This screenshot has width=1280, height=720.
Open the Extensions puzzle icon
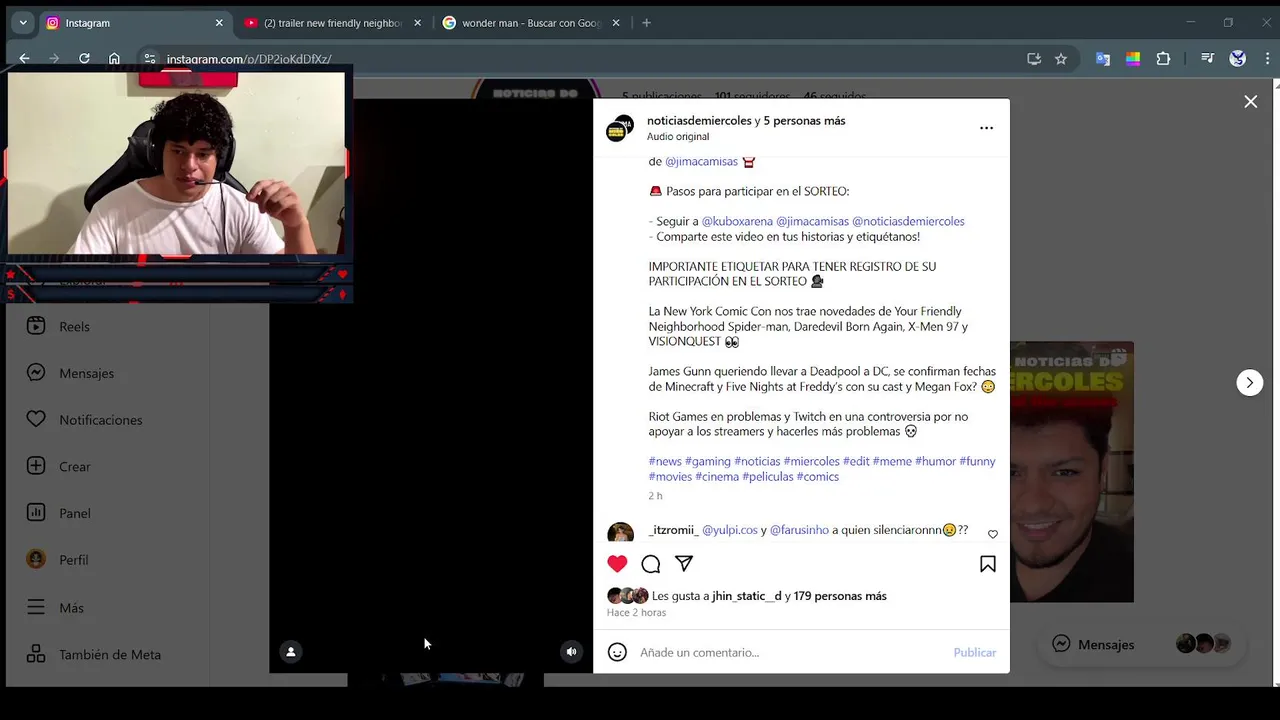point(1163,59)
